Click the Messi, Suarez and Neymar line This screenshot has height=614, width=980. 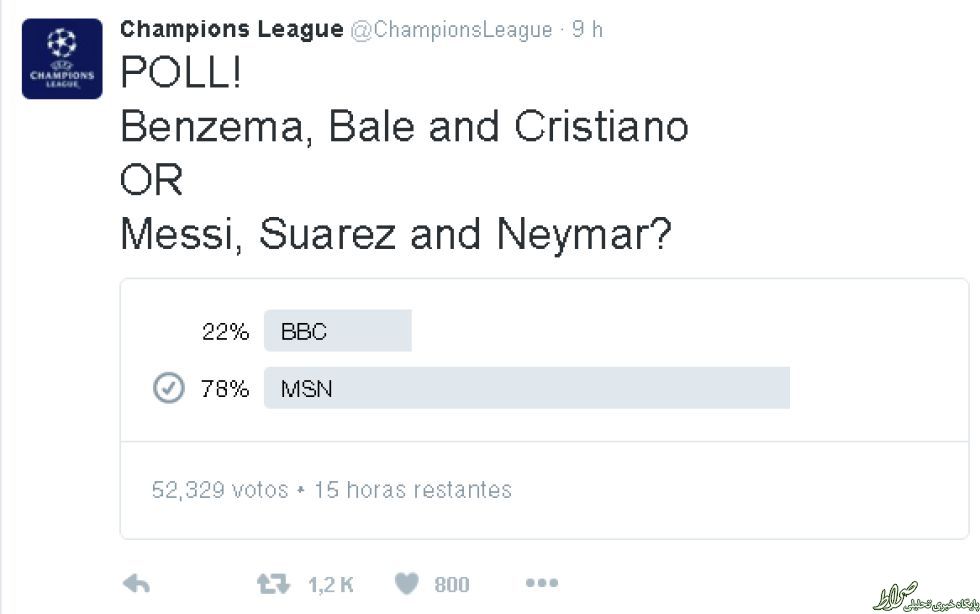[x=396, y=235]
